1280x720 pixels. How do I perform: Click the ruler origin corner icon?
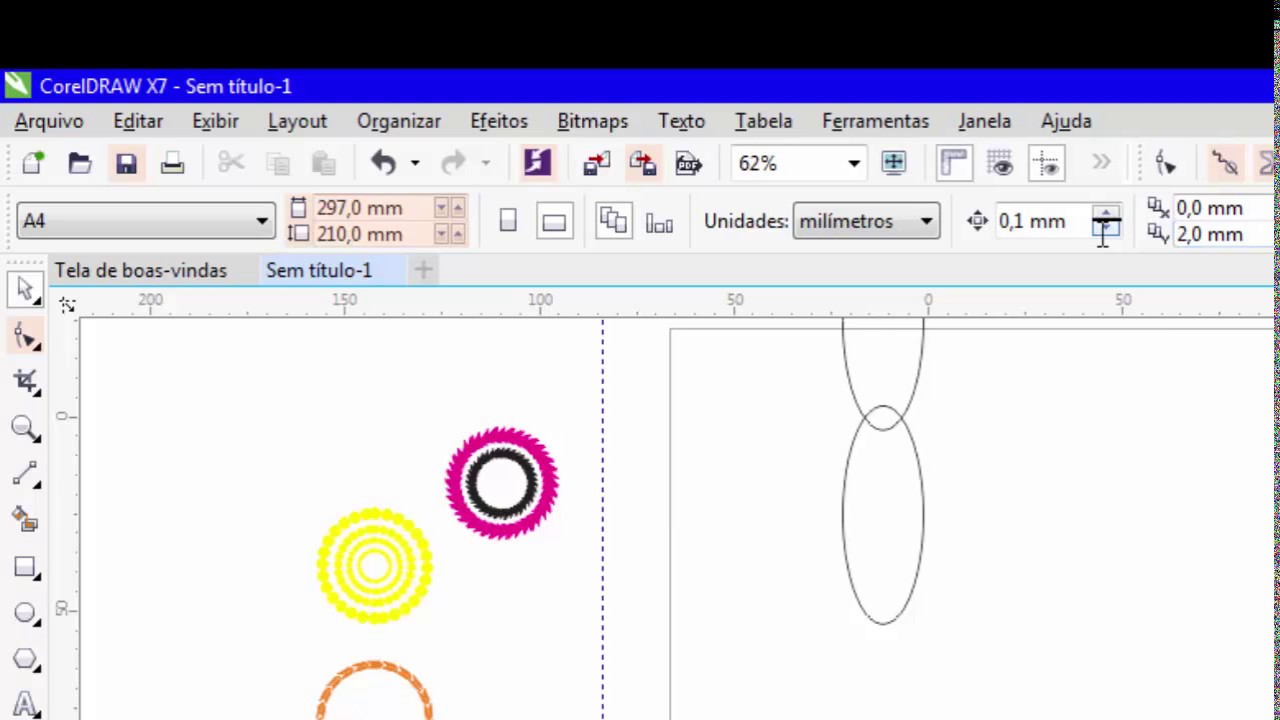click(67, 305)
